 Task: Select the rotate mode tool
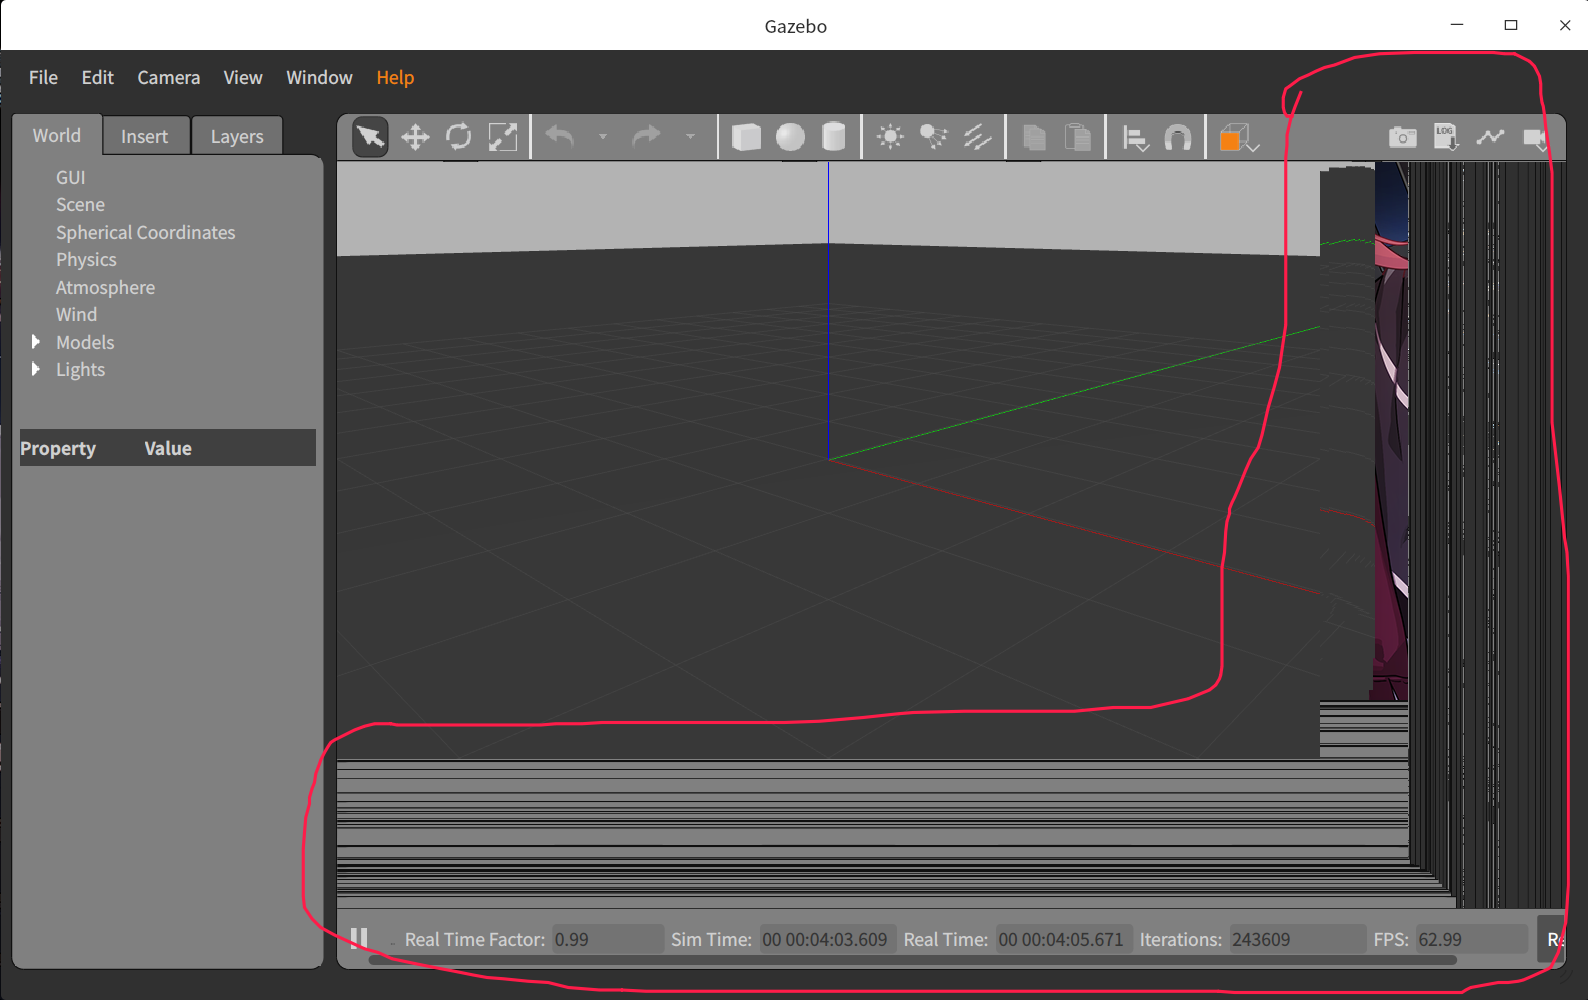click(x=459, y=137)
